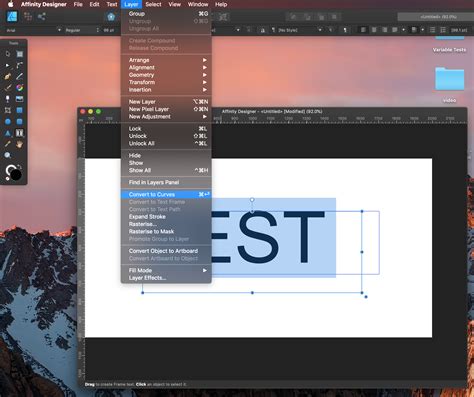This screenshot has width=474, height=397.
Task: Open the Video folder on desktop
Action: [x=449, y=79]
